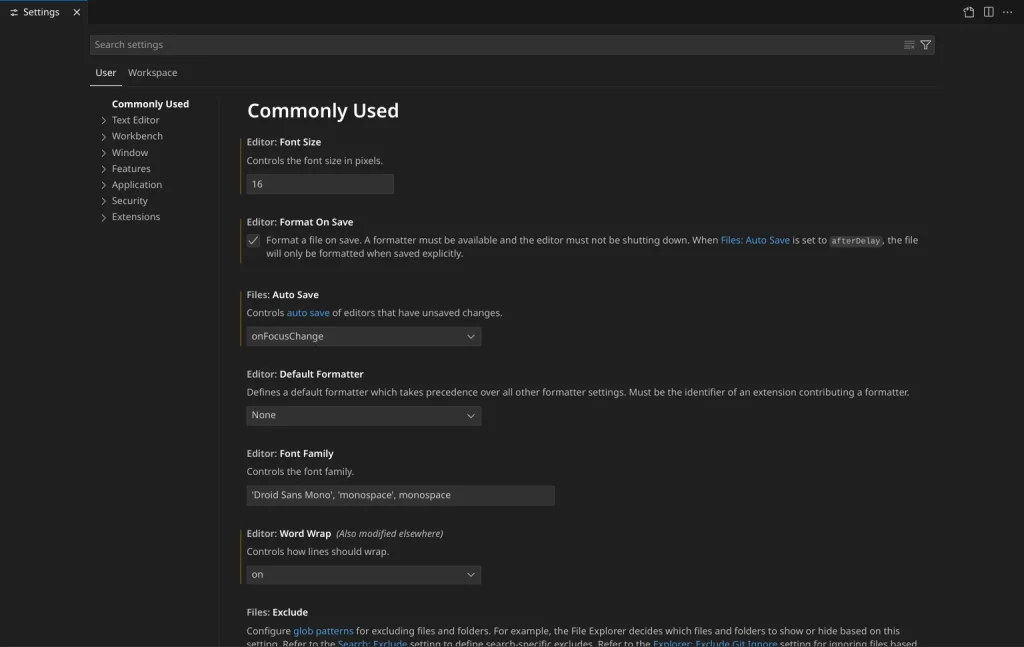Open the Auto Save onFocusChange dropdown
Viewport: 1024px width, 647px height.
[364, 336]
